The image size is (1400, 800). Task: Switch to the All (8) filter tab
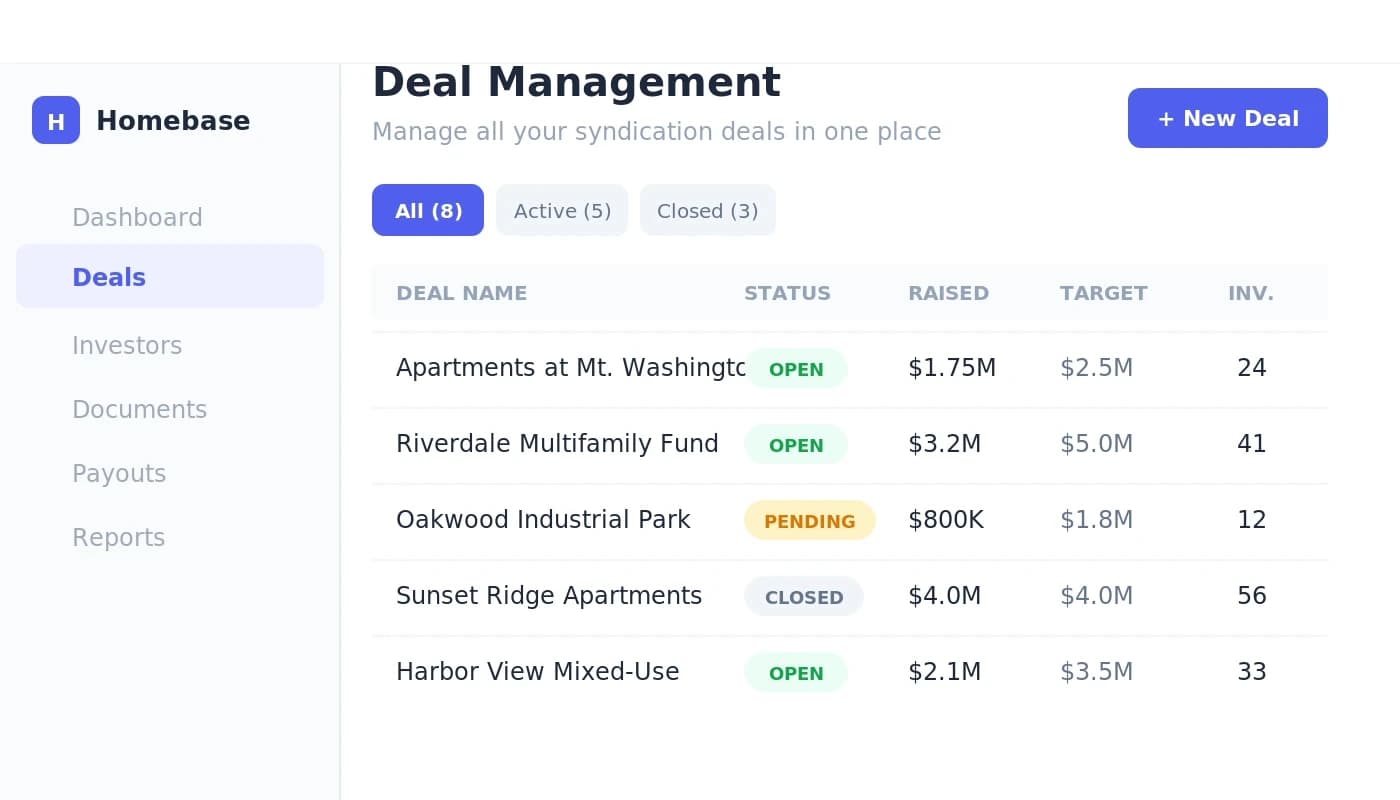427,210
